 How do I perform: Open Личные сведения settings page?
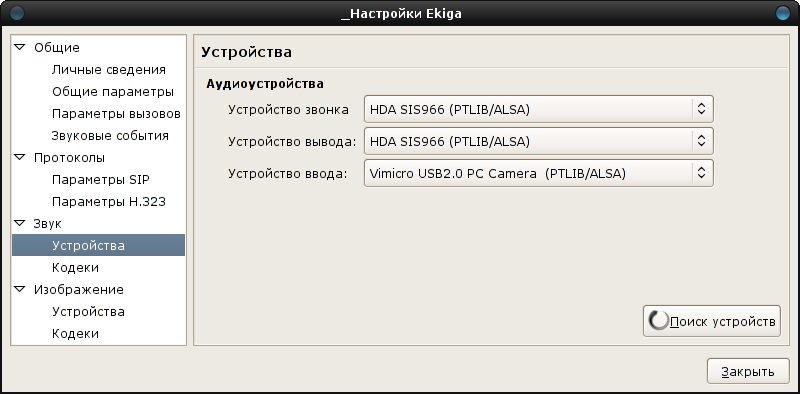pos(109,70)
